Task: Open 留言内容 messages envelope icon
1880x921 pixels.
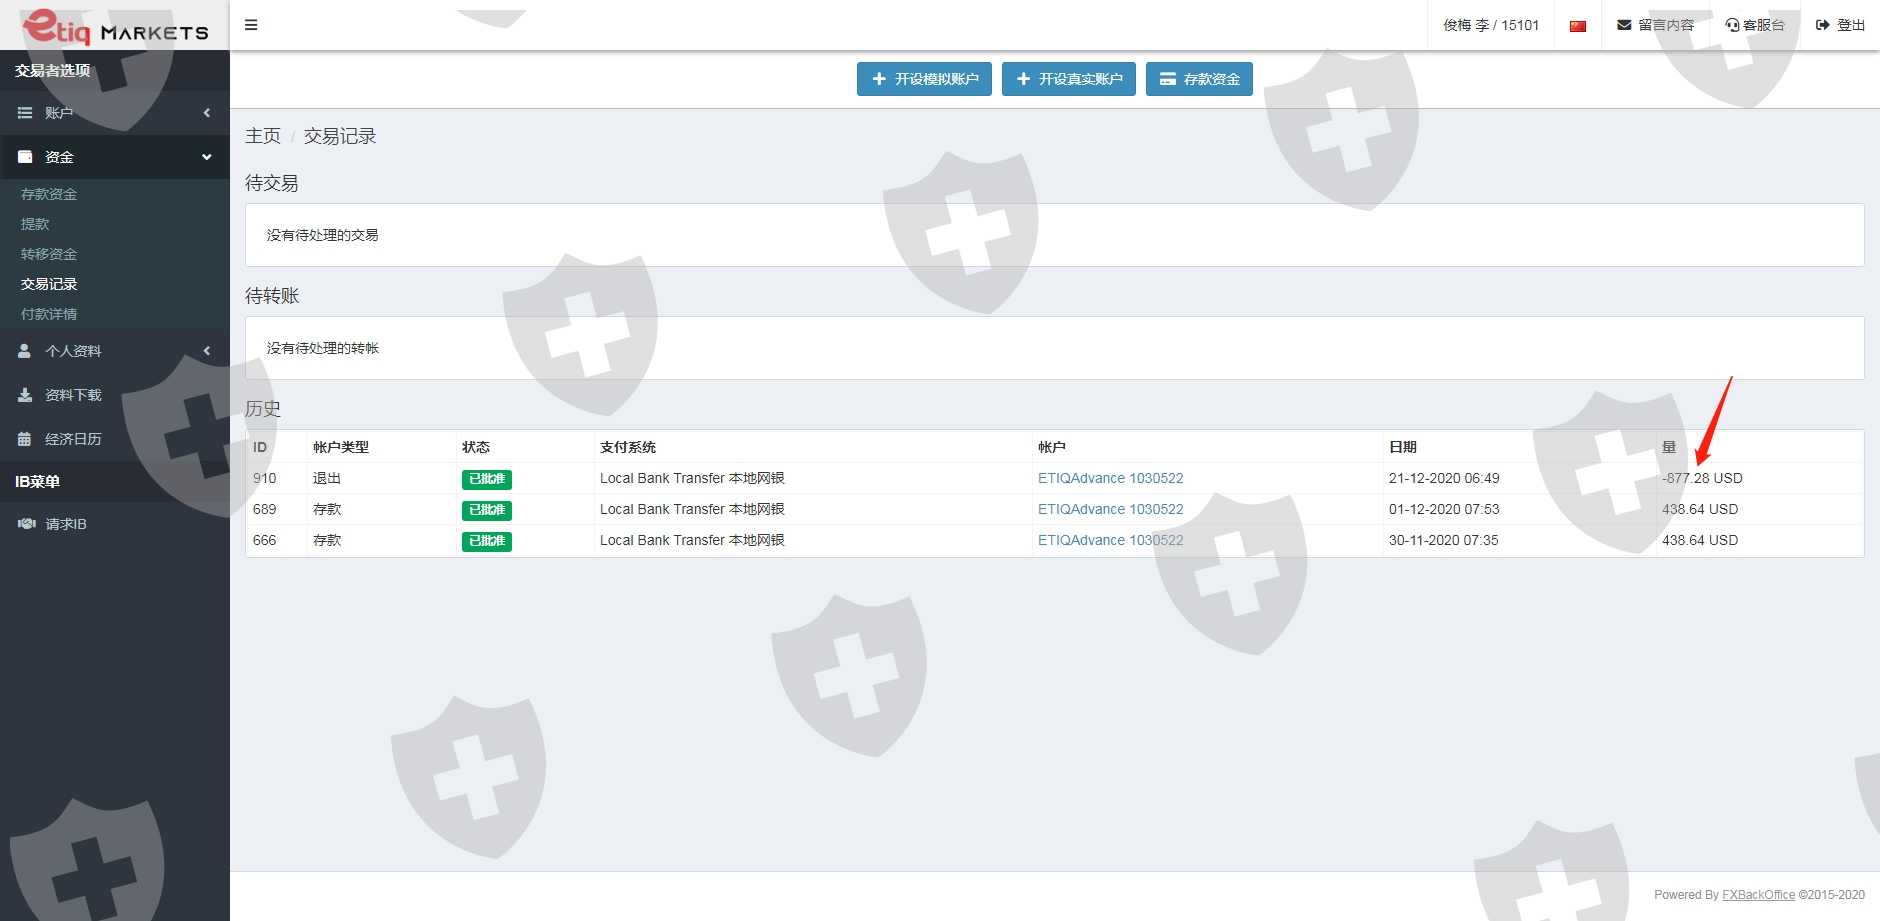Action: (x=1624, y=25)
